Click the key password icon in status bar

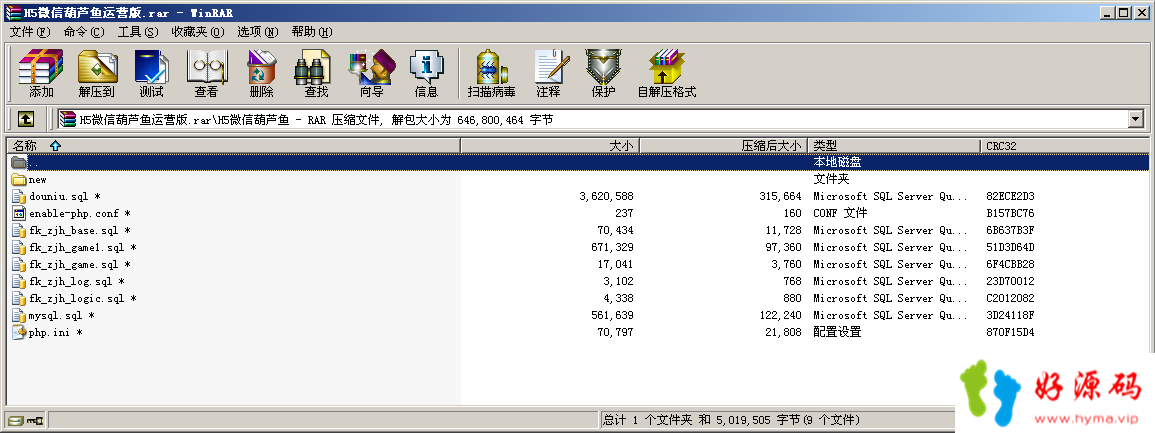click(35, 421)
